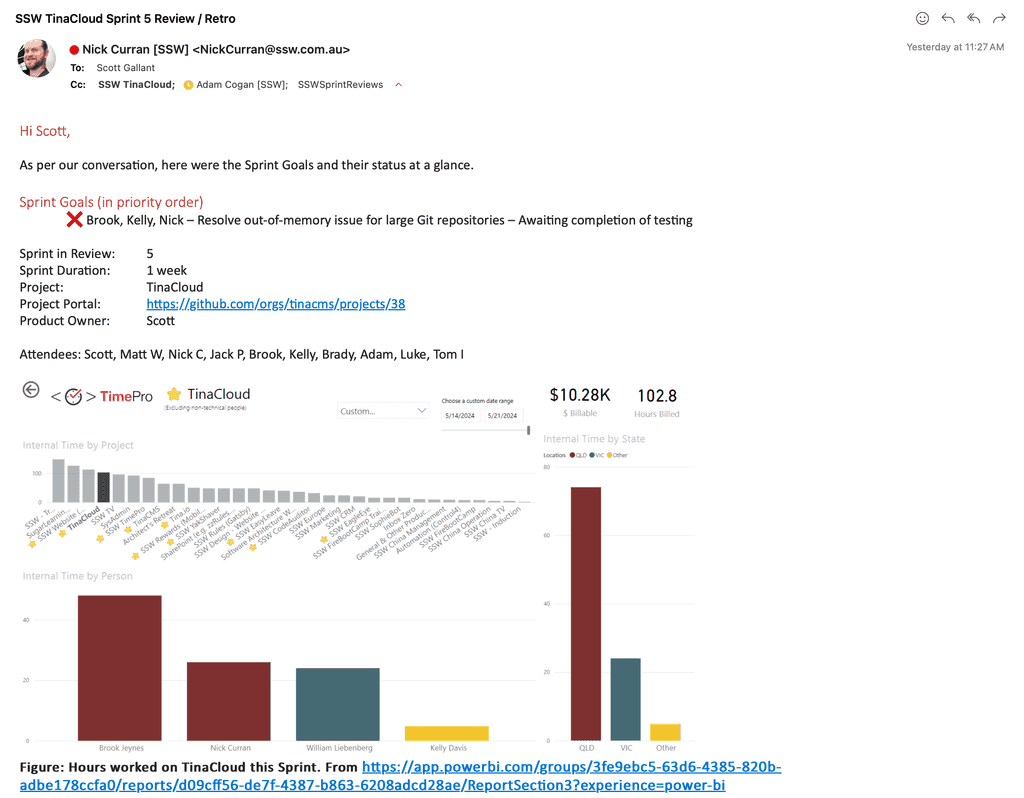The height and width of the screenshot is (798, 1024).
Task: Open the Custom... date range dropdown
Action: click(x=384, y=411)
